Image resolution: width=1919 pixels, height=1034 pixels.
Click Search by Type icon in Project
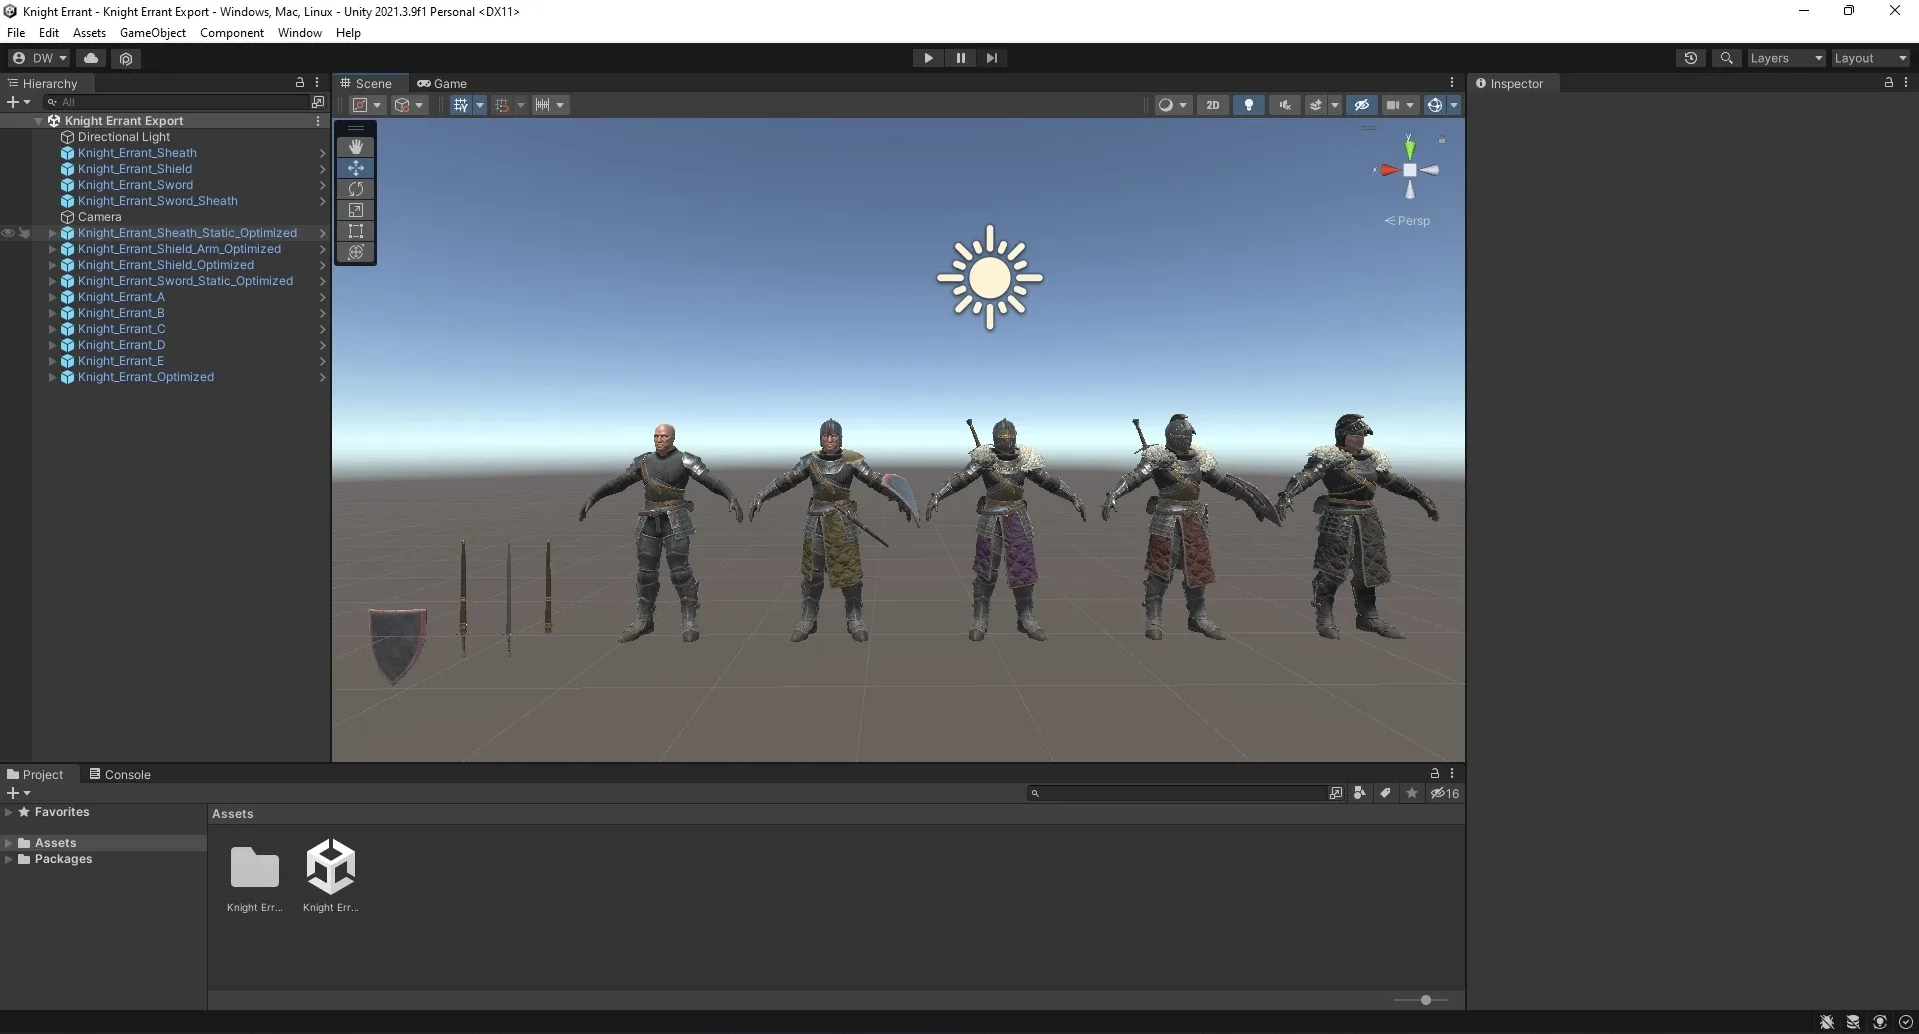point(1360,793)
